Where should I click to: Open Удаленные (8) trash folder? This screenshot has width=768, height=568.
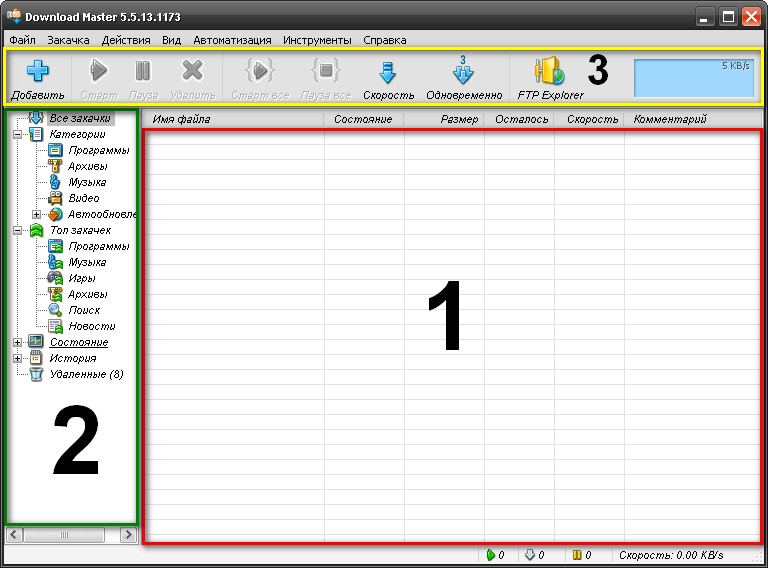pos(86,374)
